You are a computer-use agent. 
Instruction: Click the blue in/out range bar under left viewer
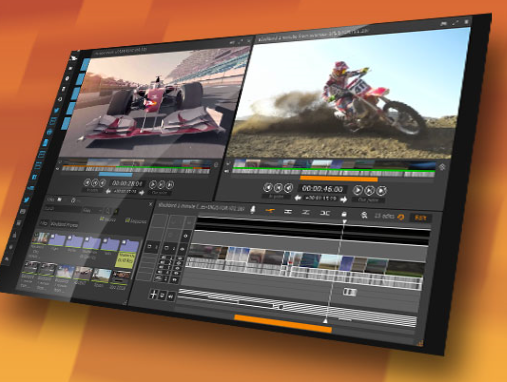coord(115,174)
